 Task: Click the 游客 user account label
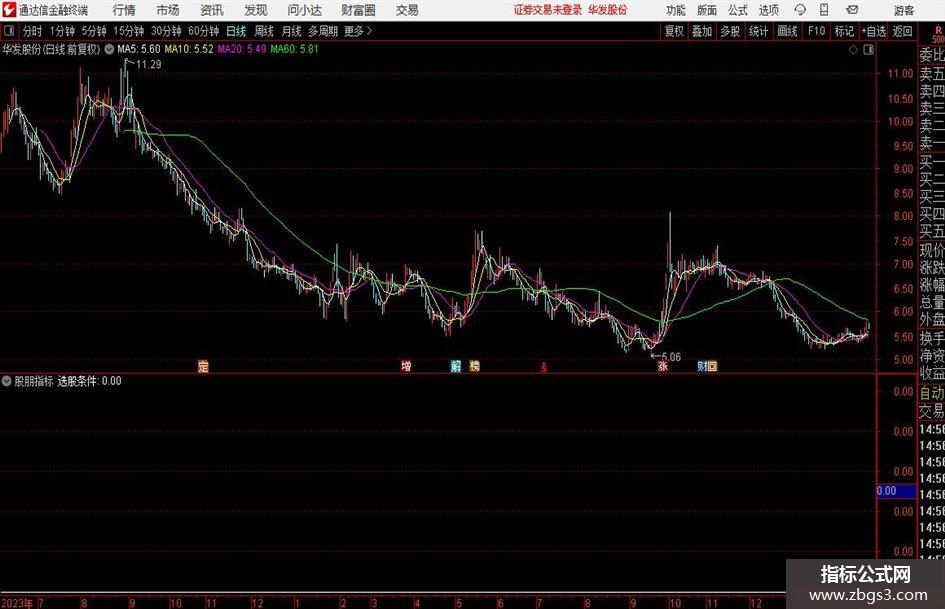pyautogui.click(x=903, y=10)
